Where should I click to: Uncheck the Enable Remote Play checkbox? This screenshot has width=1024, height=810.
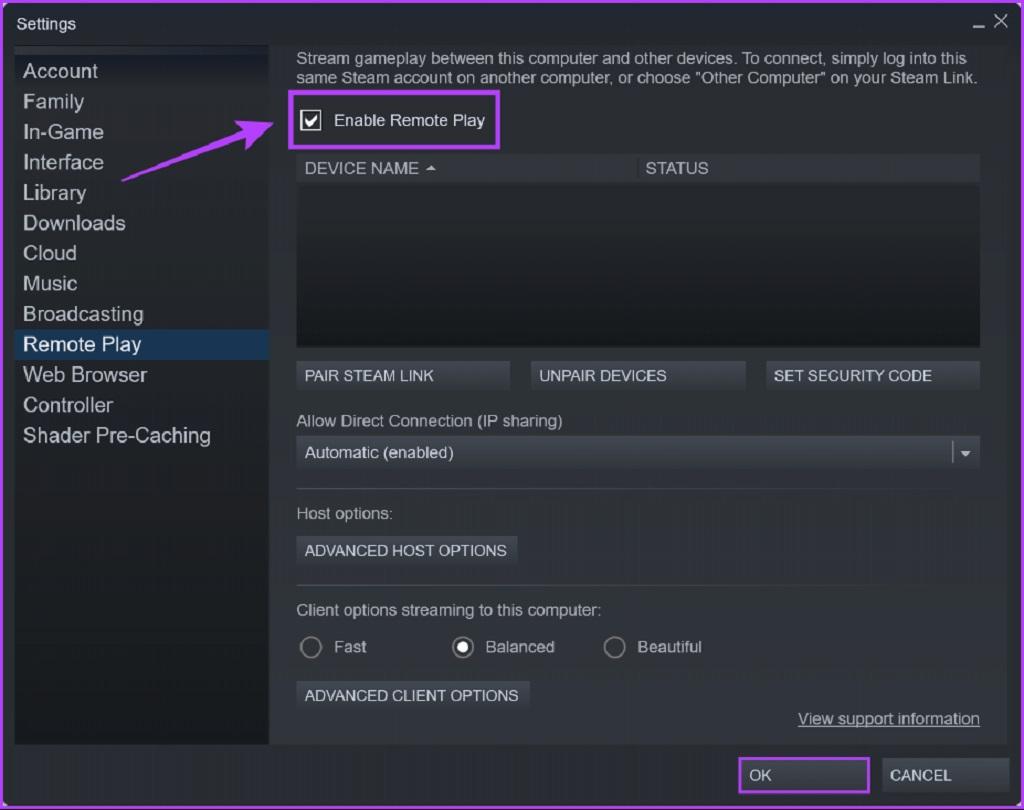[x=311, y=120]
